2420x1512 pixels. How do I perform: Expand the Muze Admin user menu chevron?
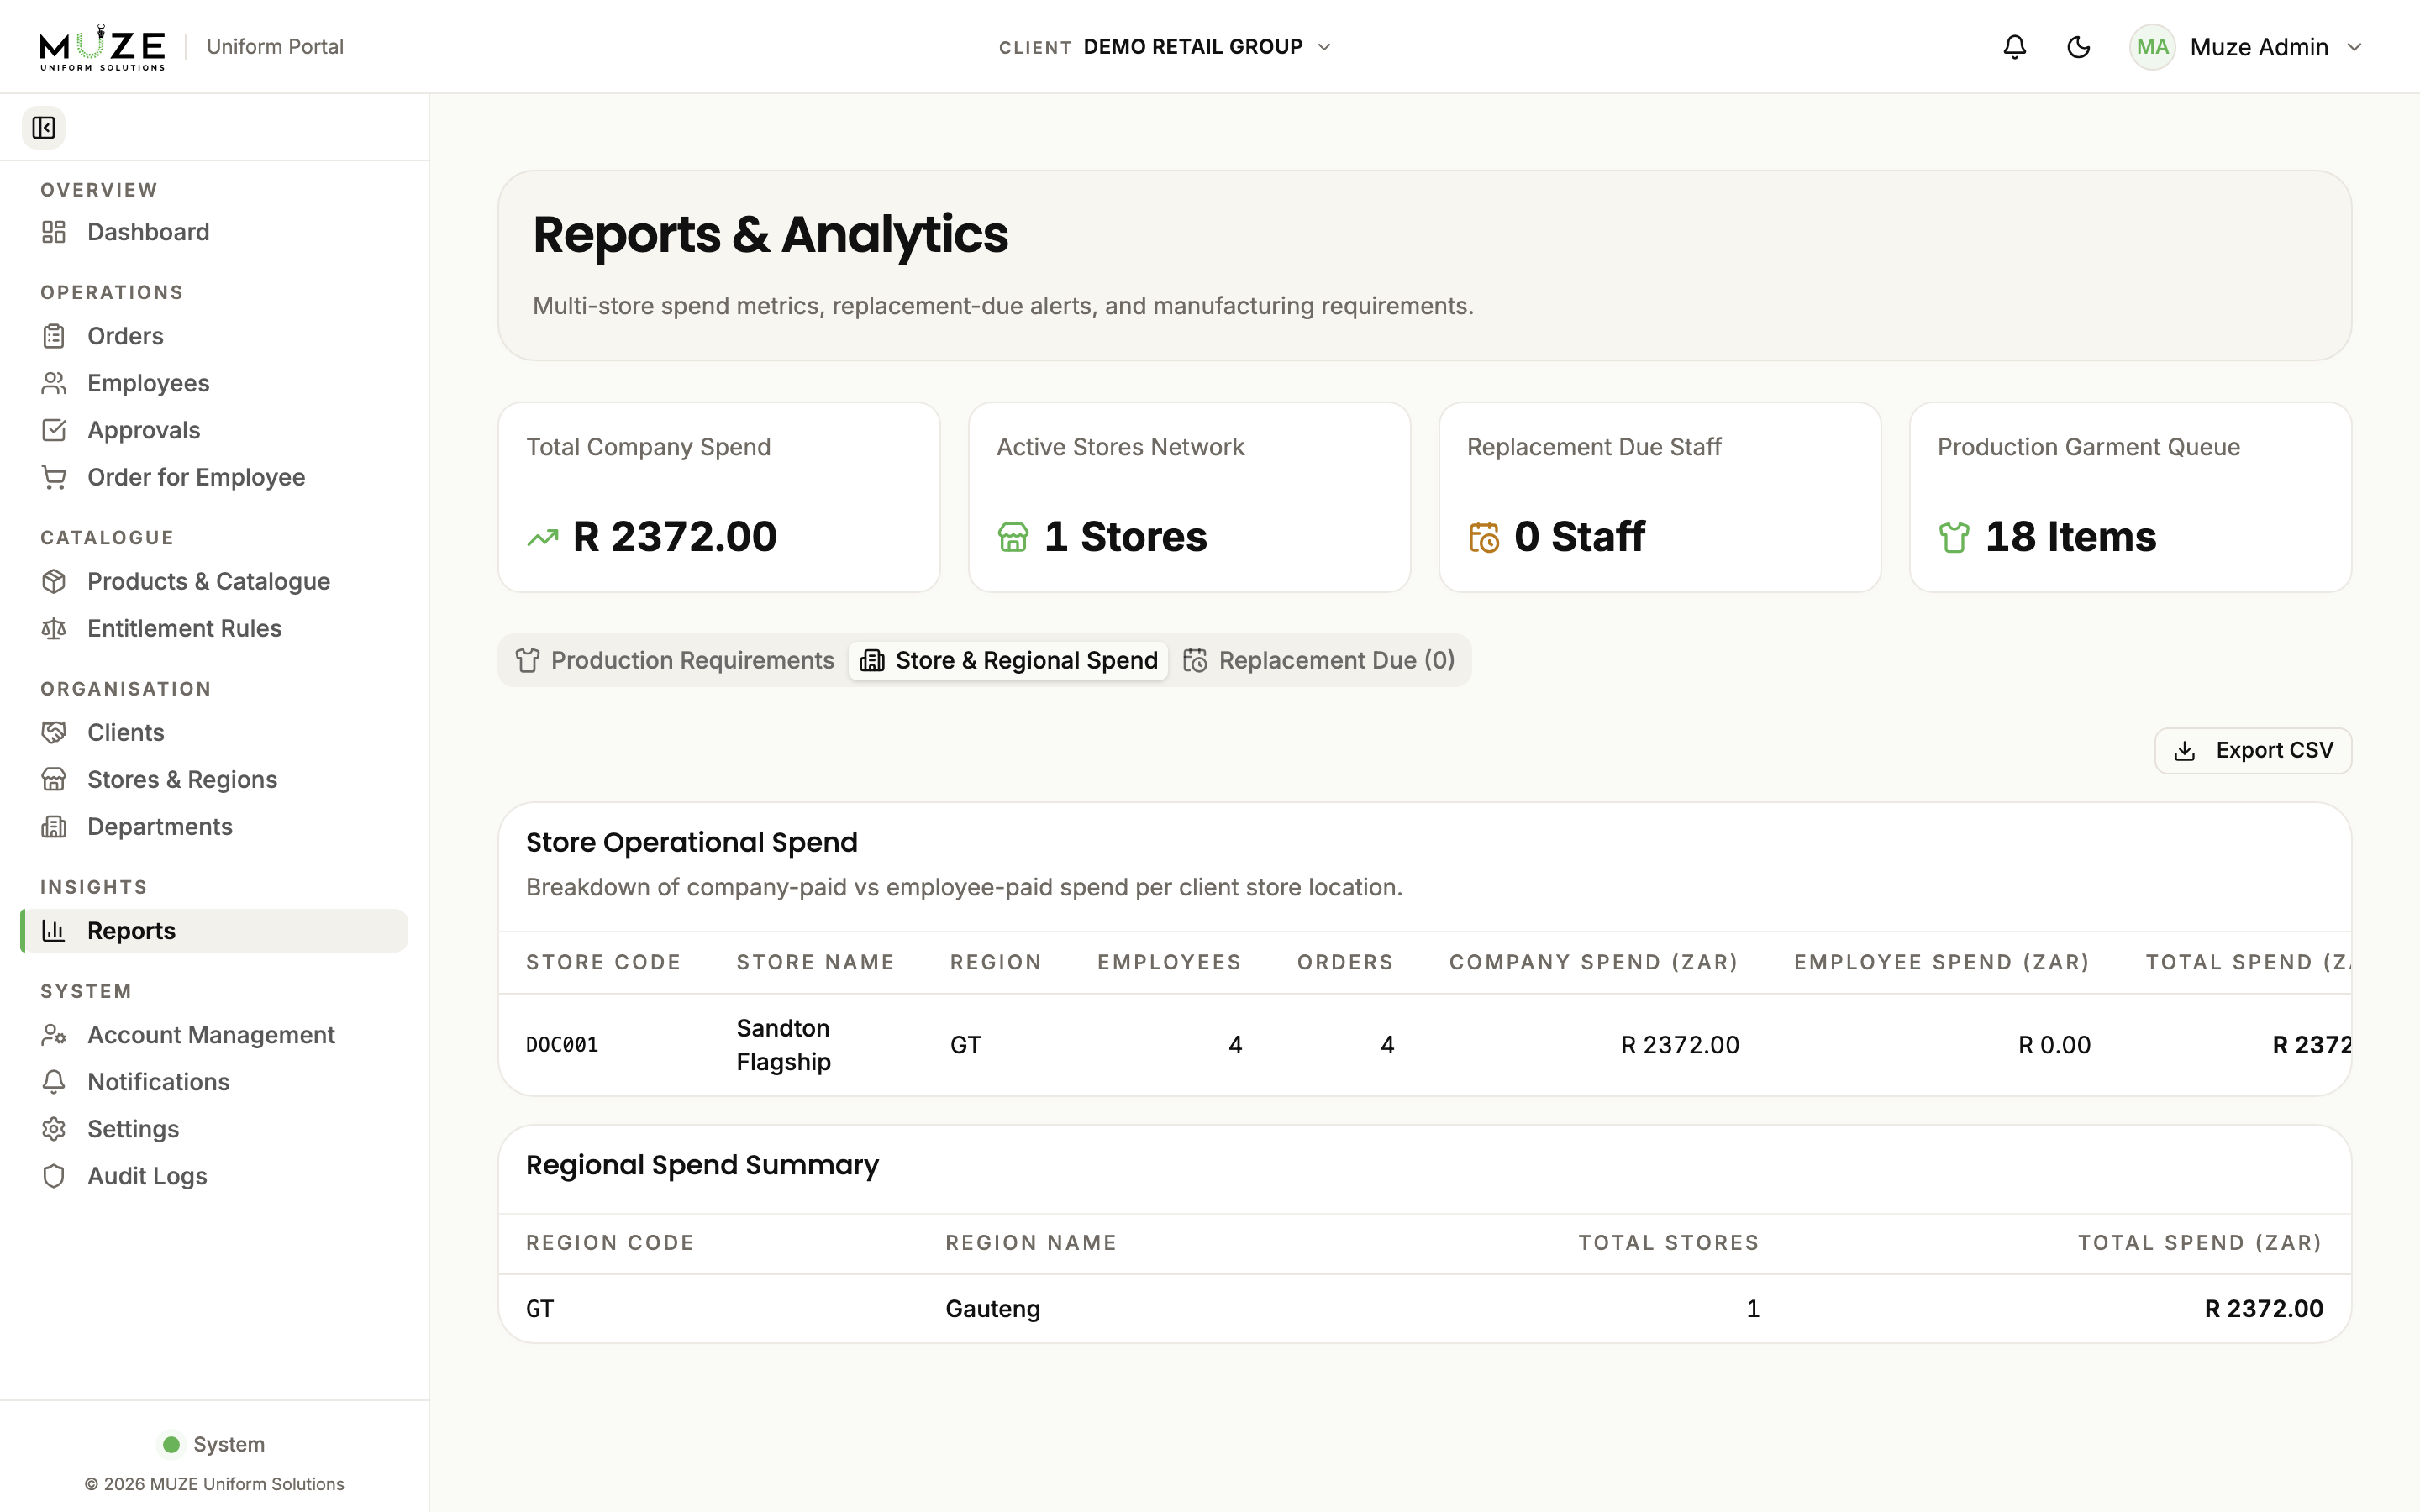tap(2354, 47)
